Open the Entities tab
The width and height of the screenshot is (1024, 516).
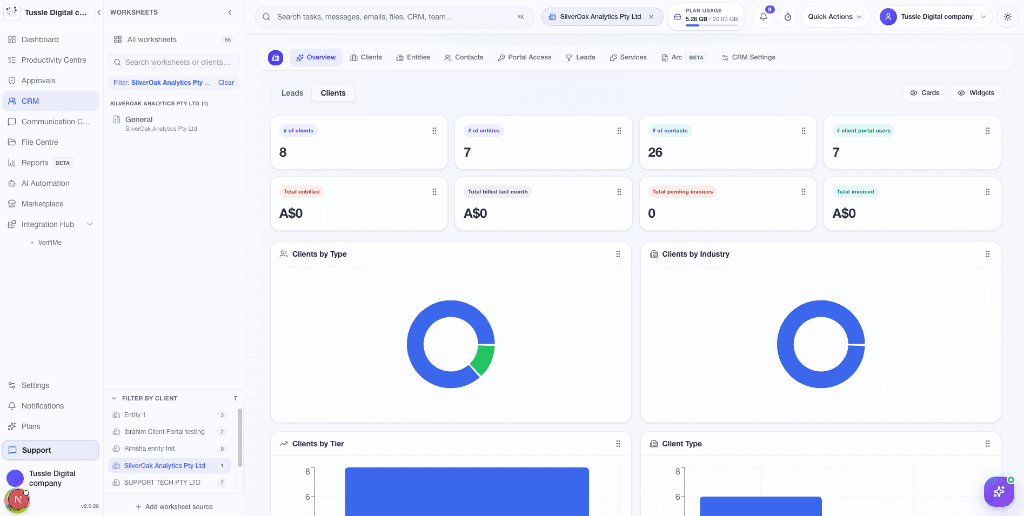[x=413, y=57]
